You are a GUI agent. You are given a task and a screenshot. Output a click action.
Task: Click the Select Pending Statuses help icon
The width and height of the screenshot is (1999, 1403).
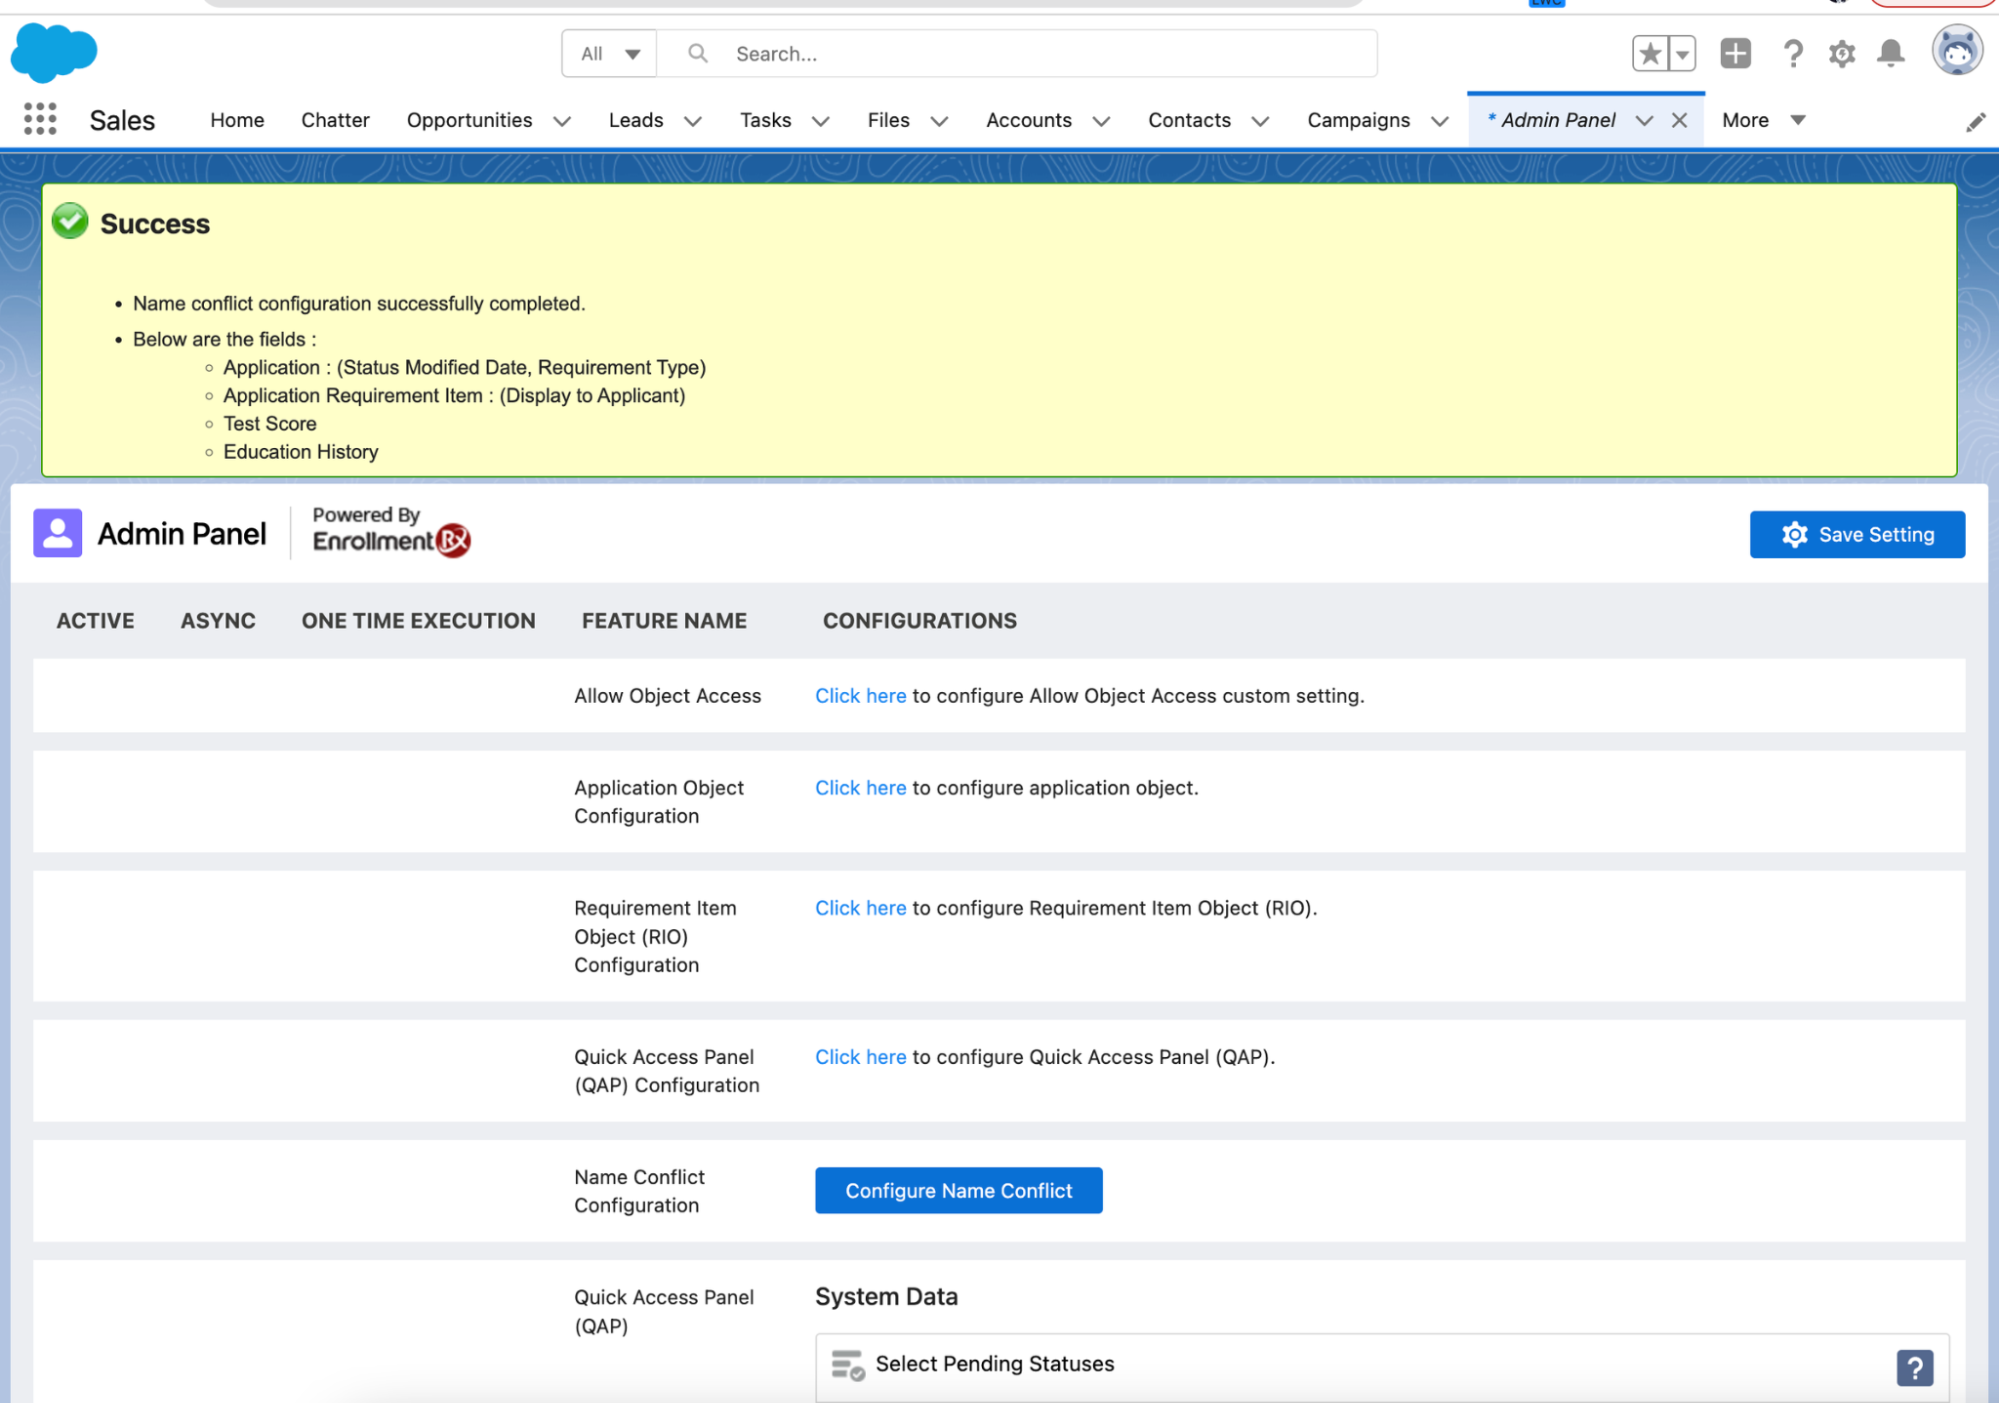[x=1914, y=1367]
